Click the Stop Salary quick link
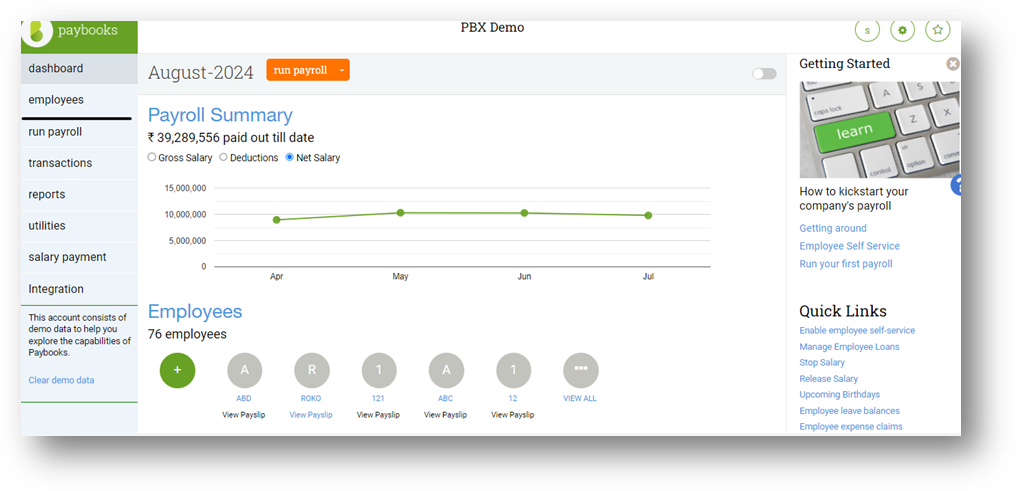1016x491 pixels. tap(822, 363)
